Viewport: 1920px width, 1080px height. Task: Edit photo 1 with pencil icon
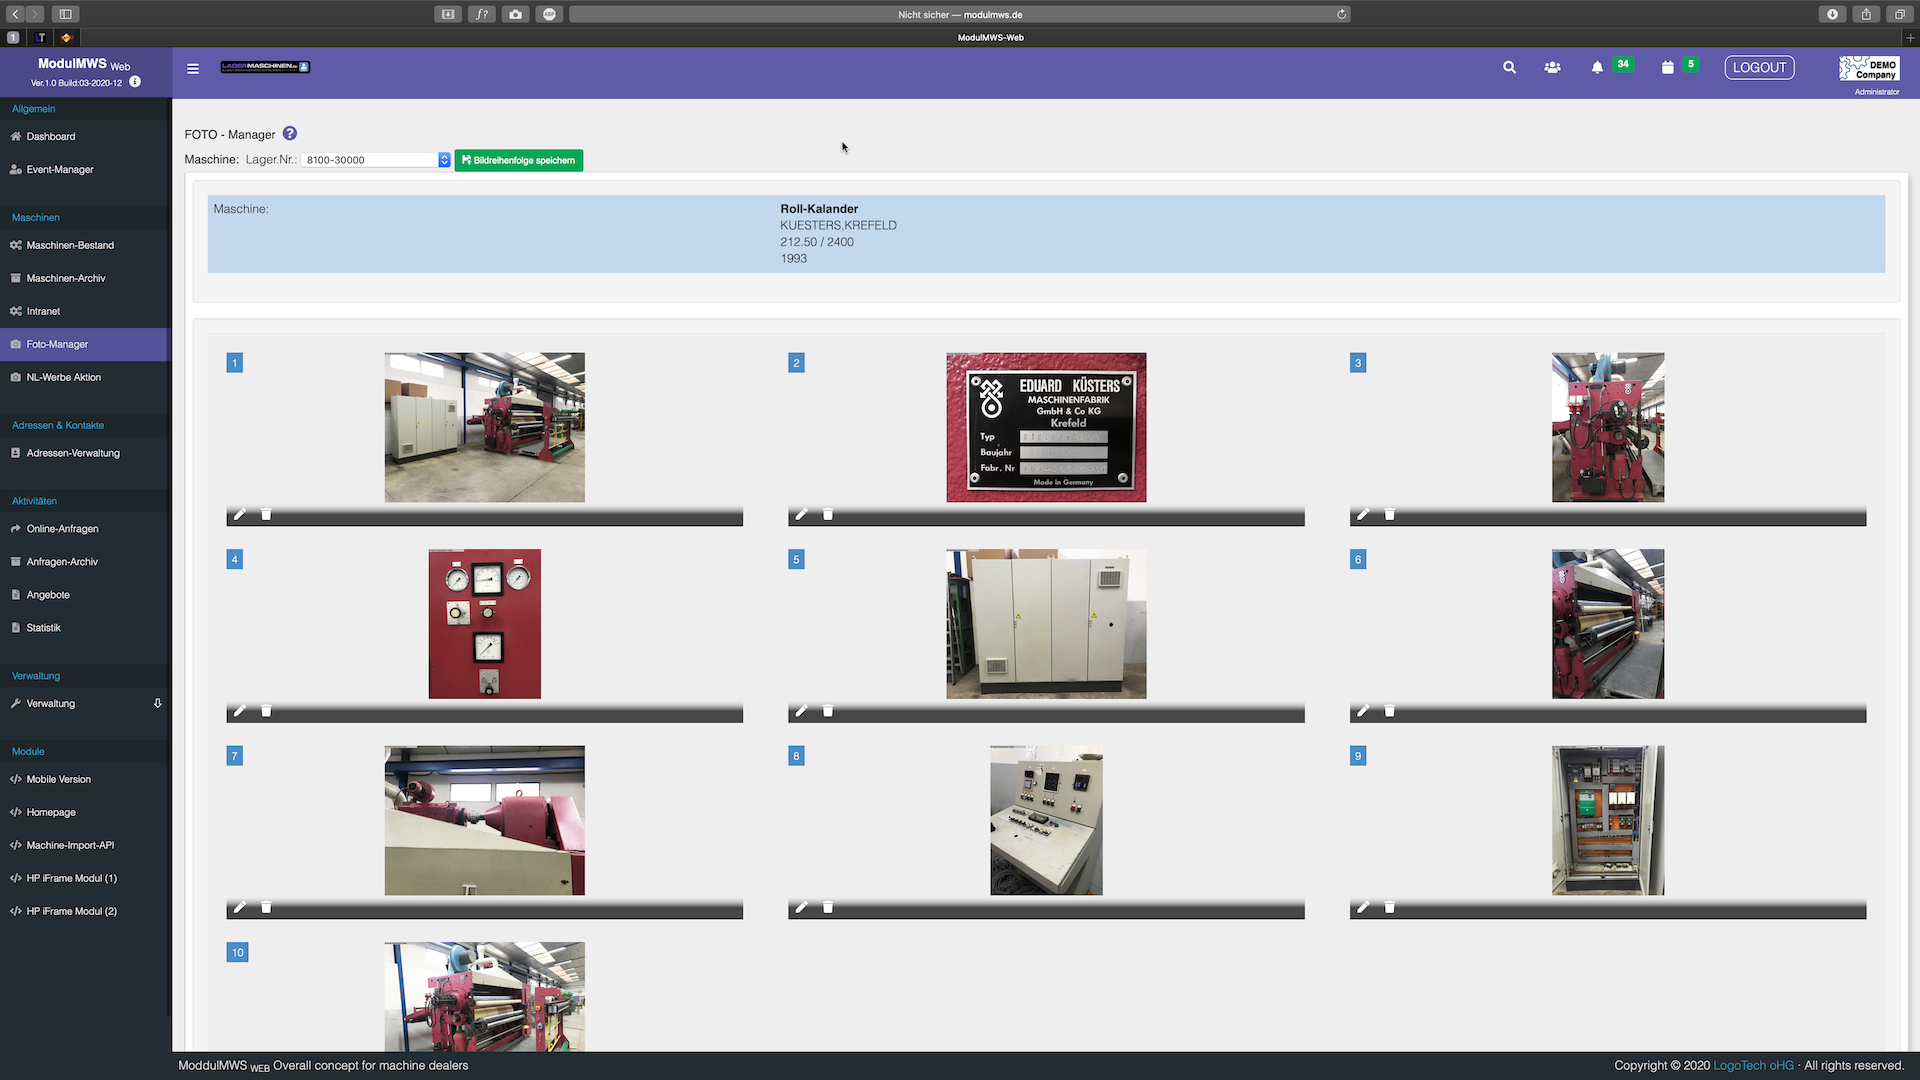[240, 515]
